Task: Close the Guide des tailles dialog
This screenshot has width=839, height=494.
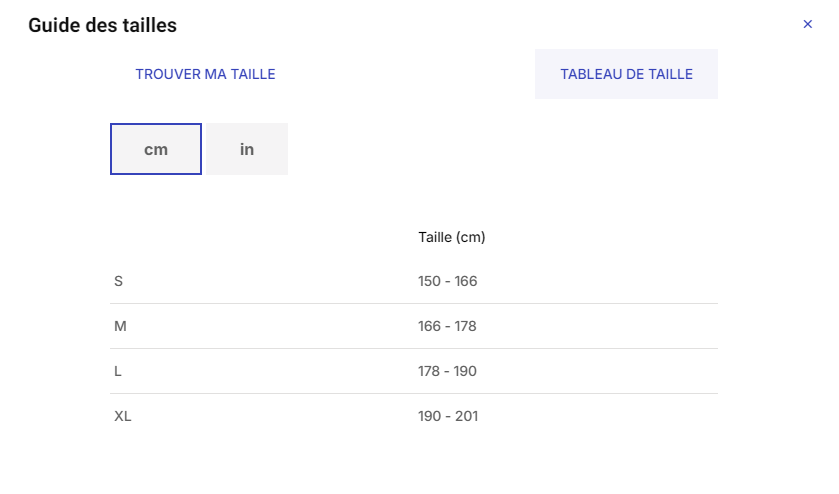Action: click(808, 24)
